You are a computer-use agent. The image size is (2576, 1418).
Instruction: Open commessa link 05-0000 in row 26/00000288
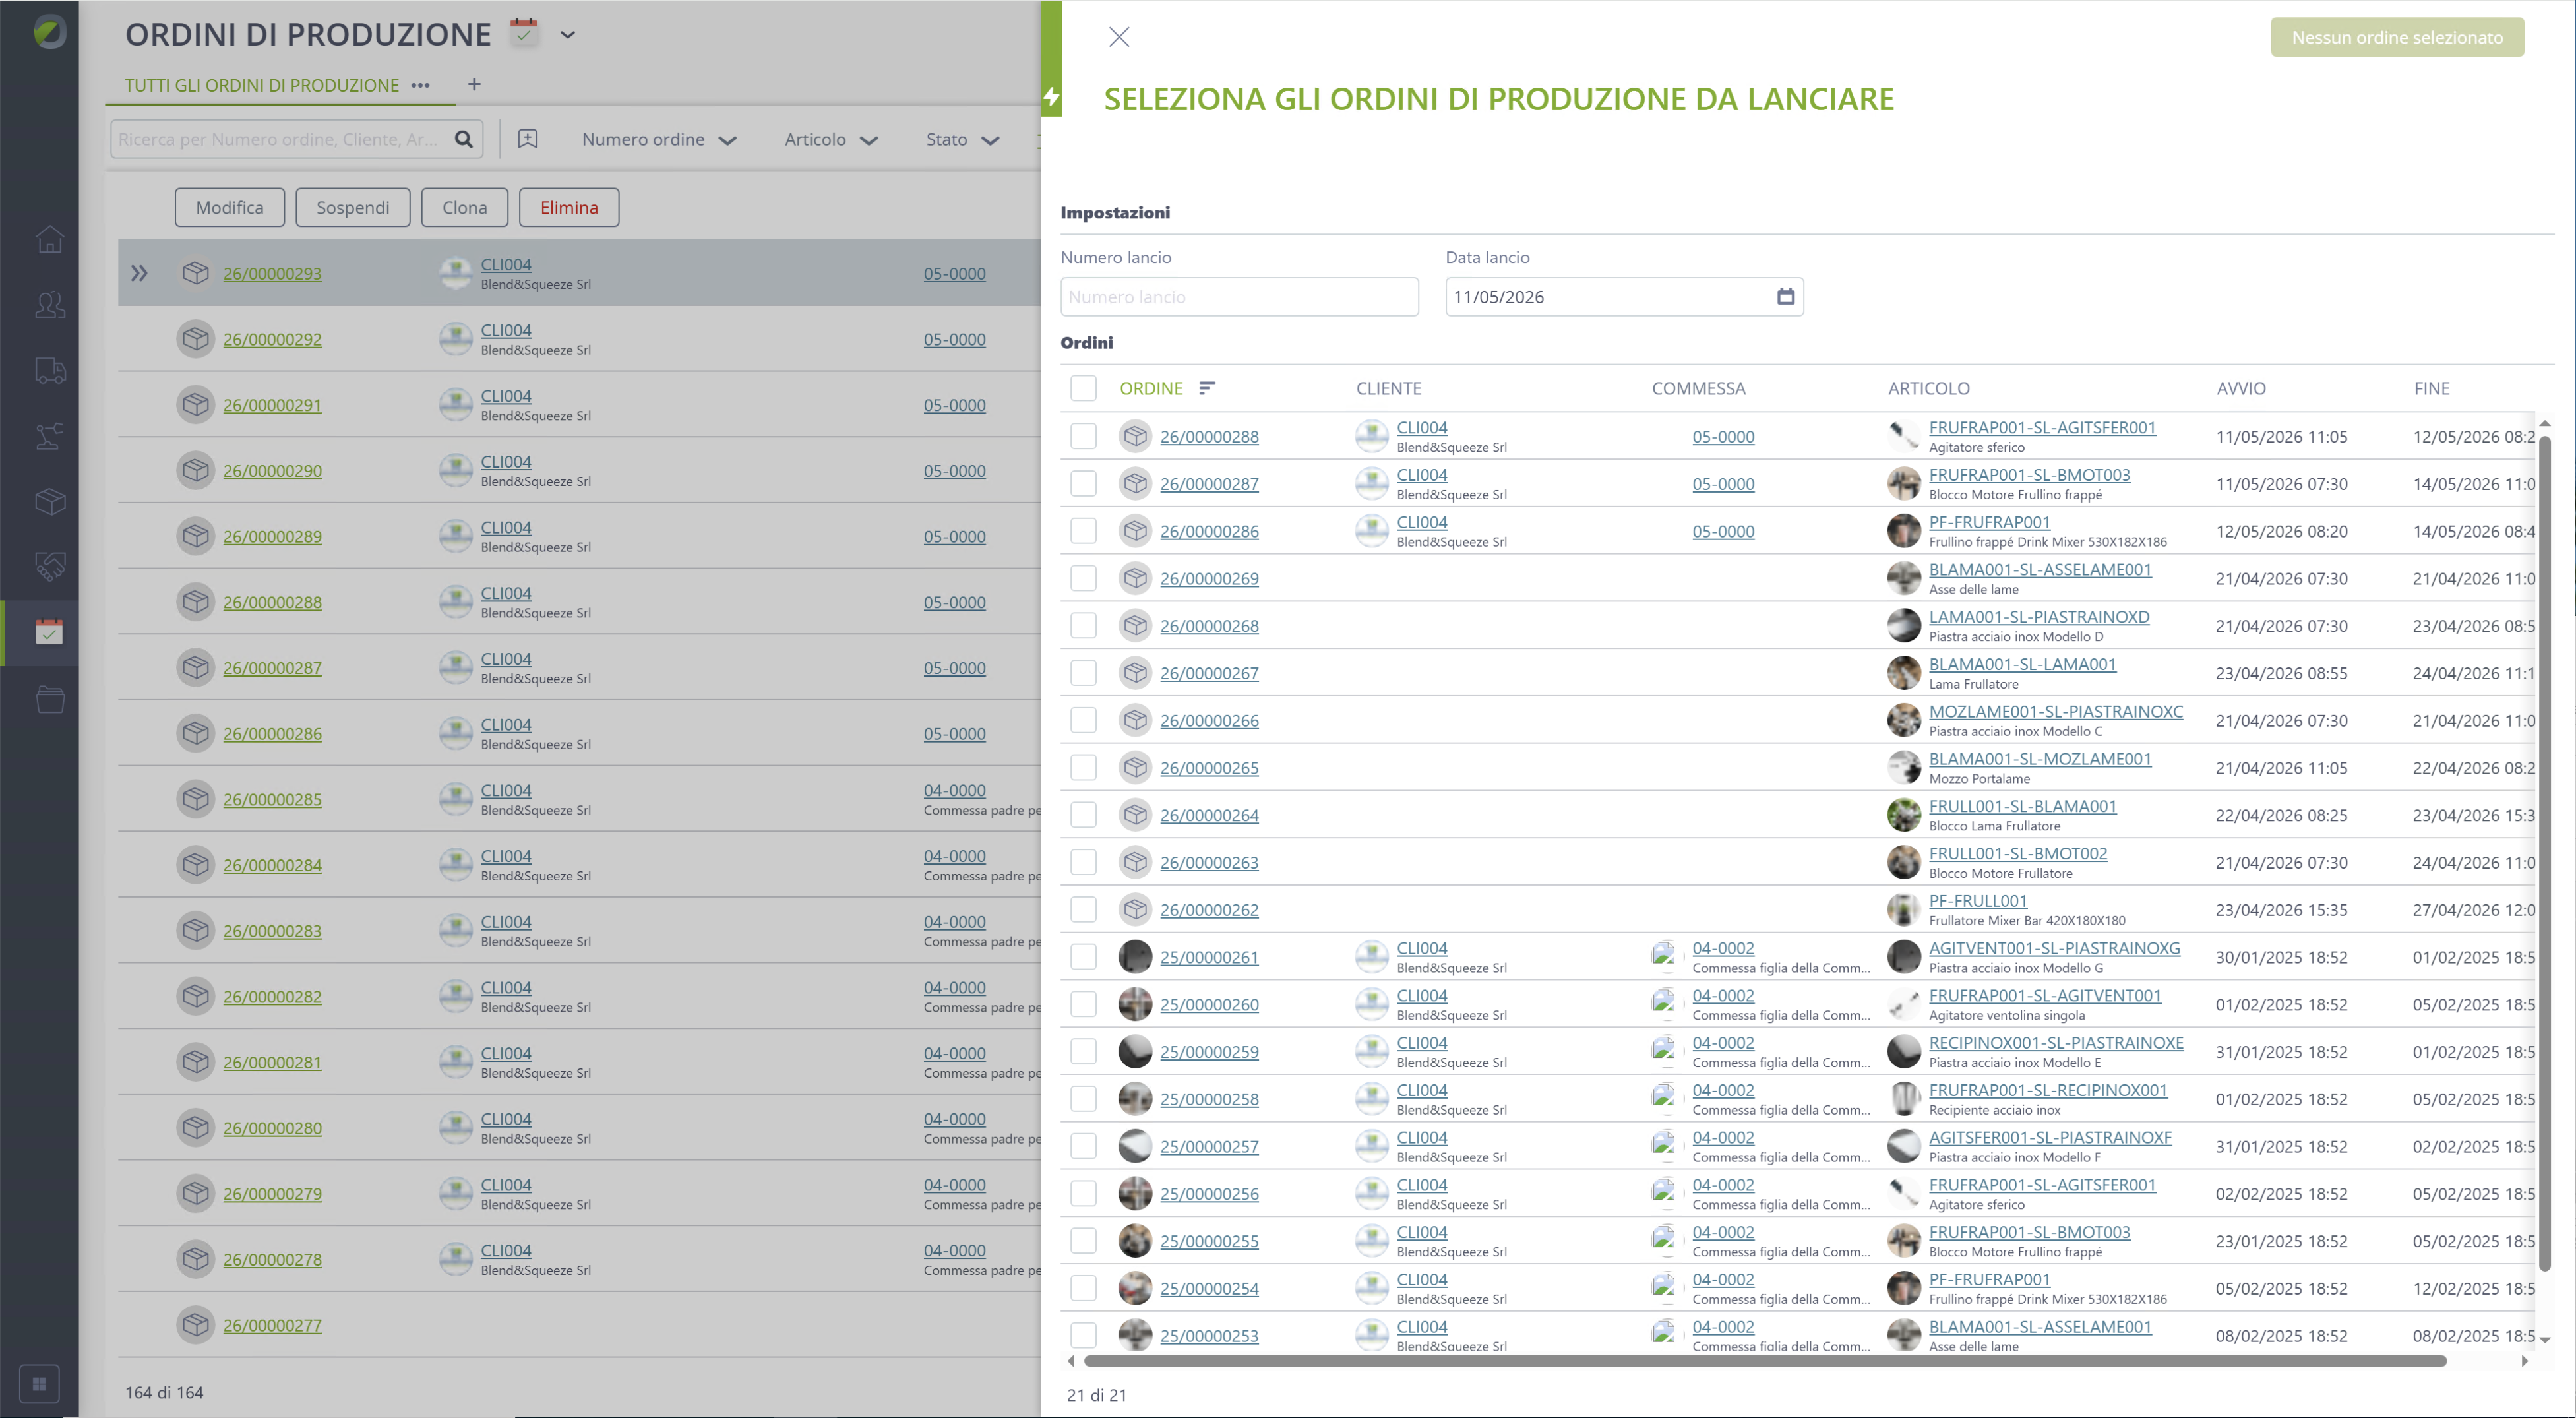click(x=1722, y=436)
